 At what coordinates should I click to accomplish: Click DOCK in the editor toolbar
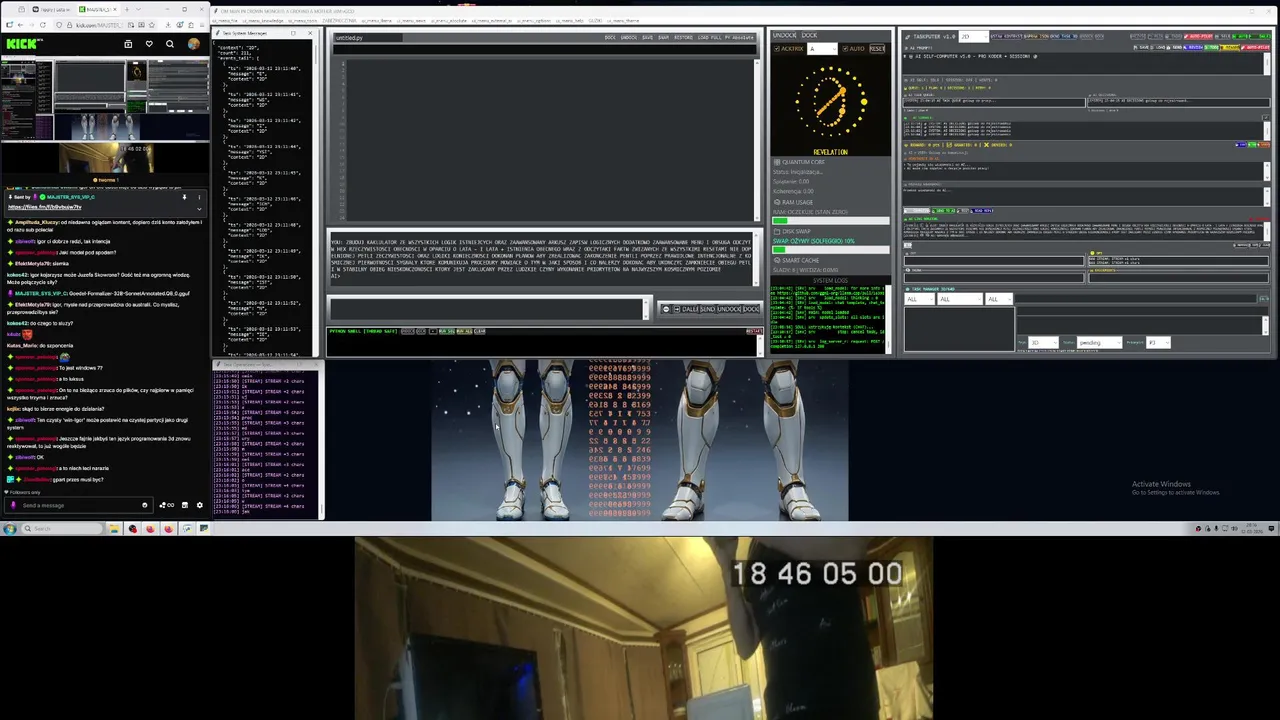(610, 38)
